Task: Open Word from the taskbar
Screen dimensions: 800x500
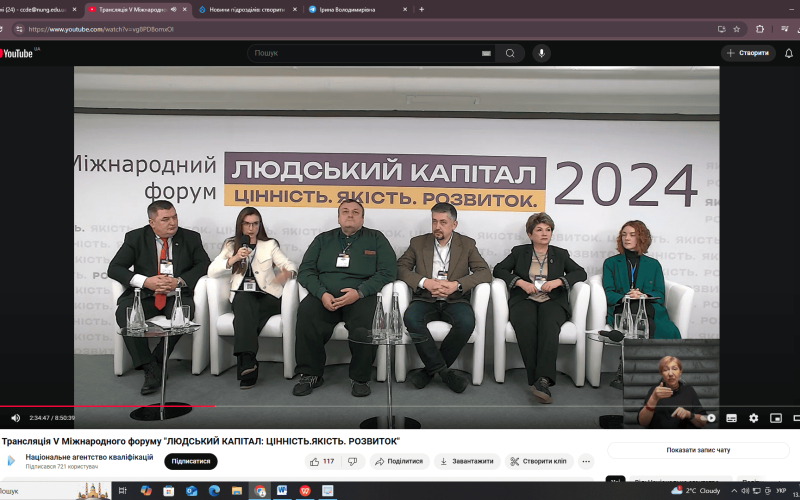Action: pyautogui.click(x=282, y=491)
